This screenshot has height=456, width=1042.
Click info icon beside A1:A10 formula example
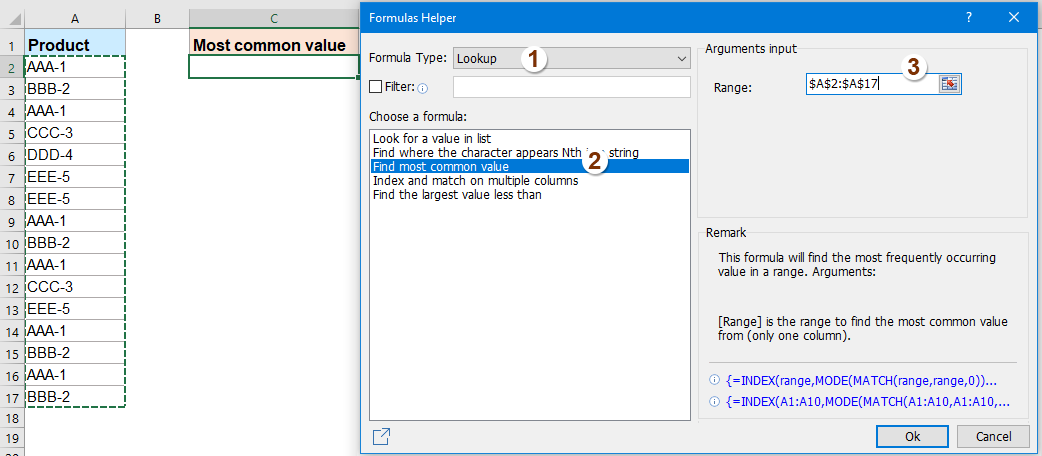tap(714, 401)
